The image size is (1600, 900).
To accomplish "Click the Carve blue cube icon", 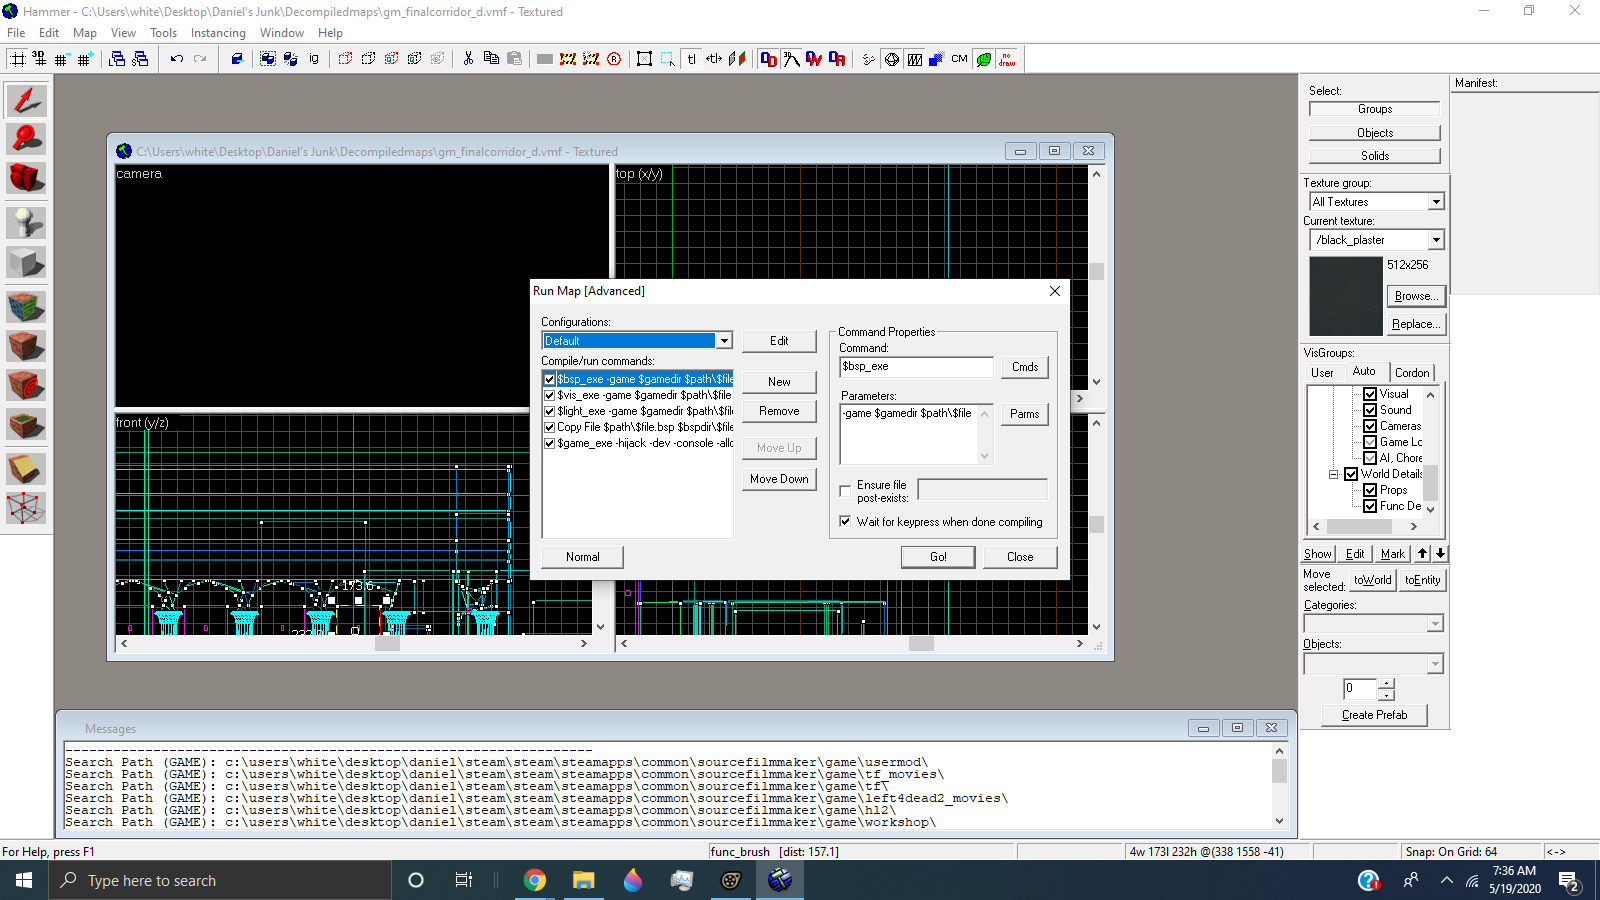I will click(237, 59).
